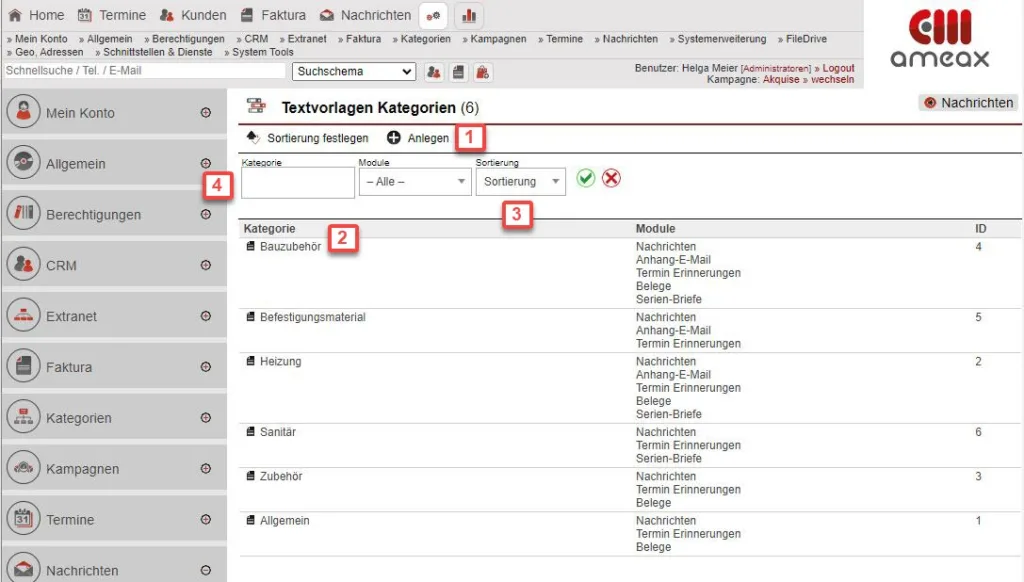
Task: Open statistics via the bar chart icon
Action: coord(468,16)
